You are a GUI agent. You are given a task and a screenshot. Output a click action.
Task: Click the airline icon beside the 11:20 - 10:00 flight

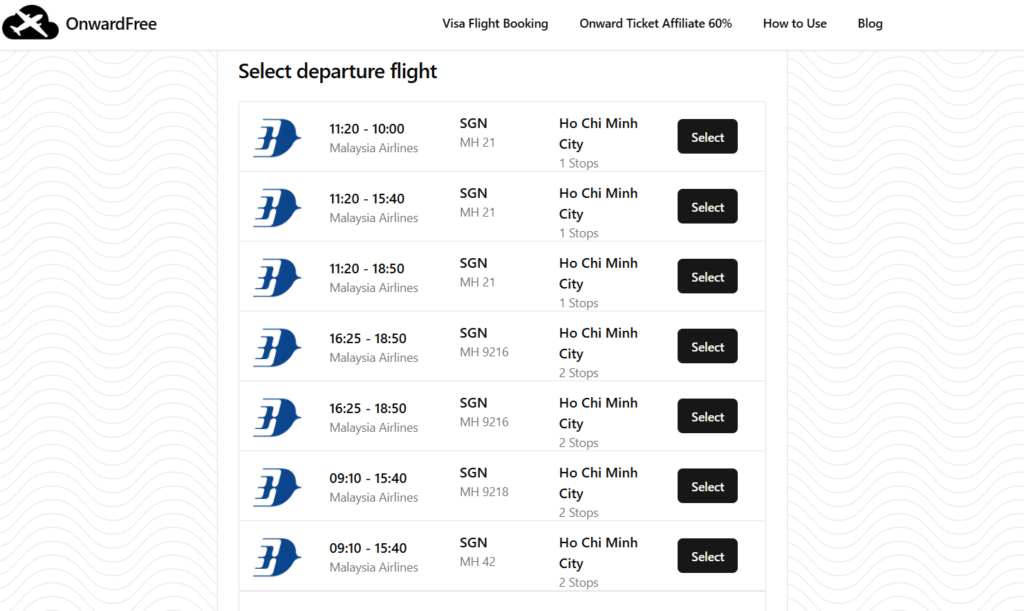pyautogui.click(x=276, y=137)
